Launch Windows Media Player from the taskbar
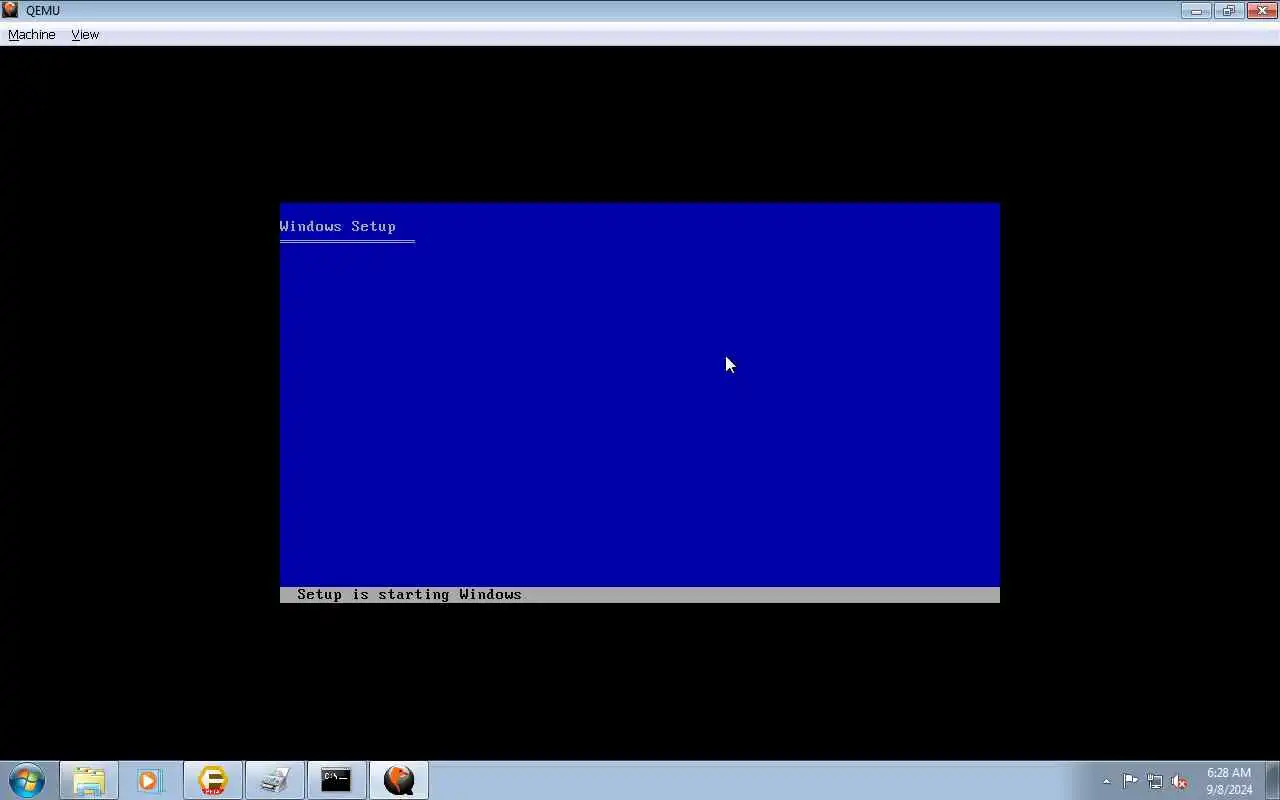 [150, 780]
